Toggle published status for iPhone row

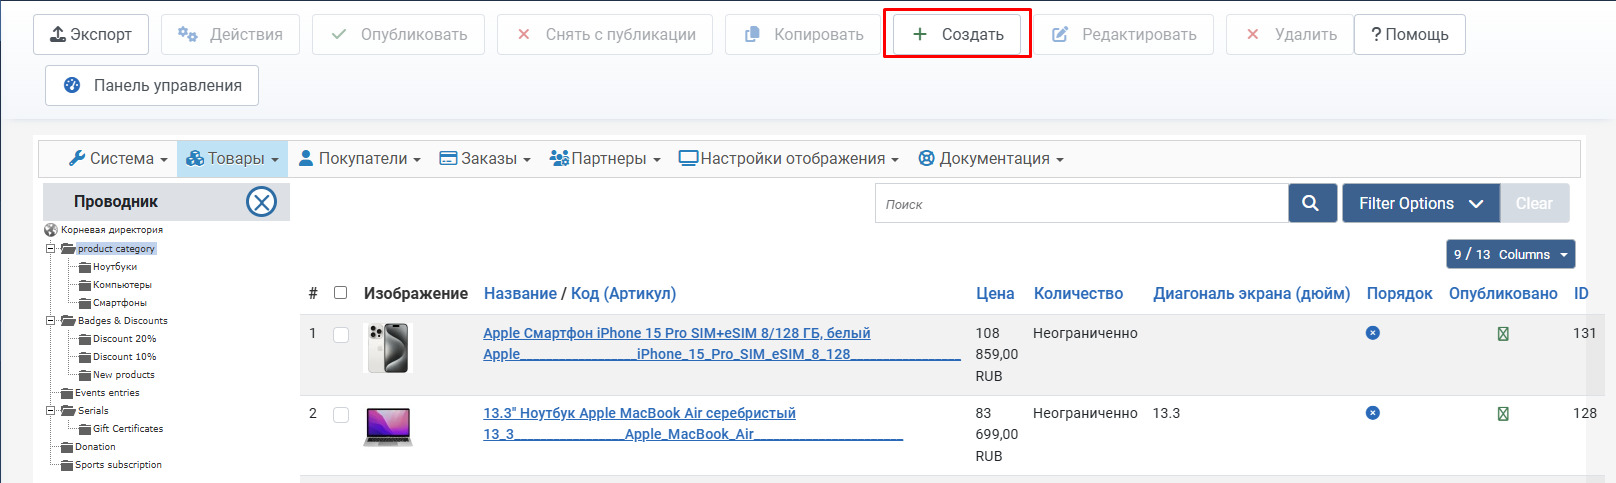click(x=1503, y=334)
